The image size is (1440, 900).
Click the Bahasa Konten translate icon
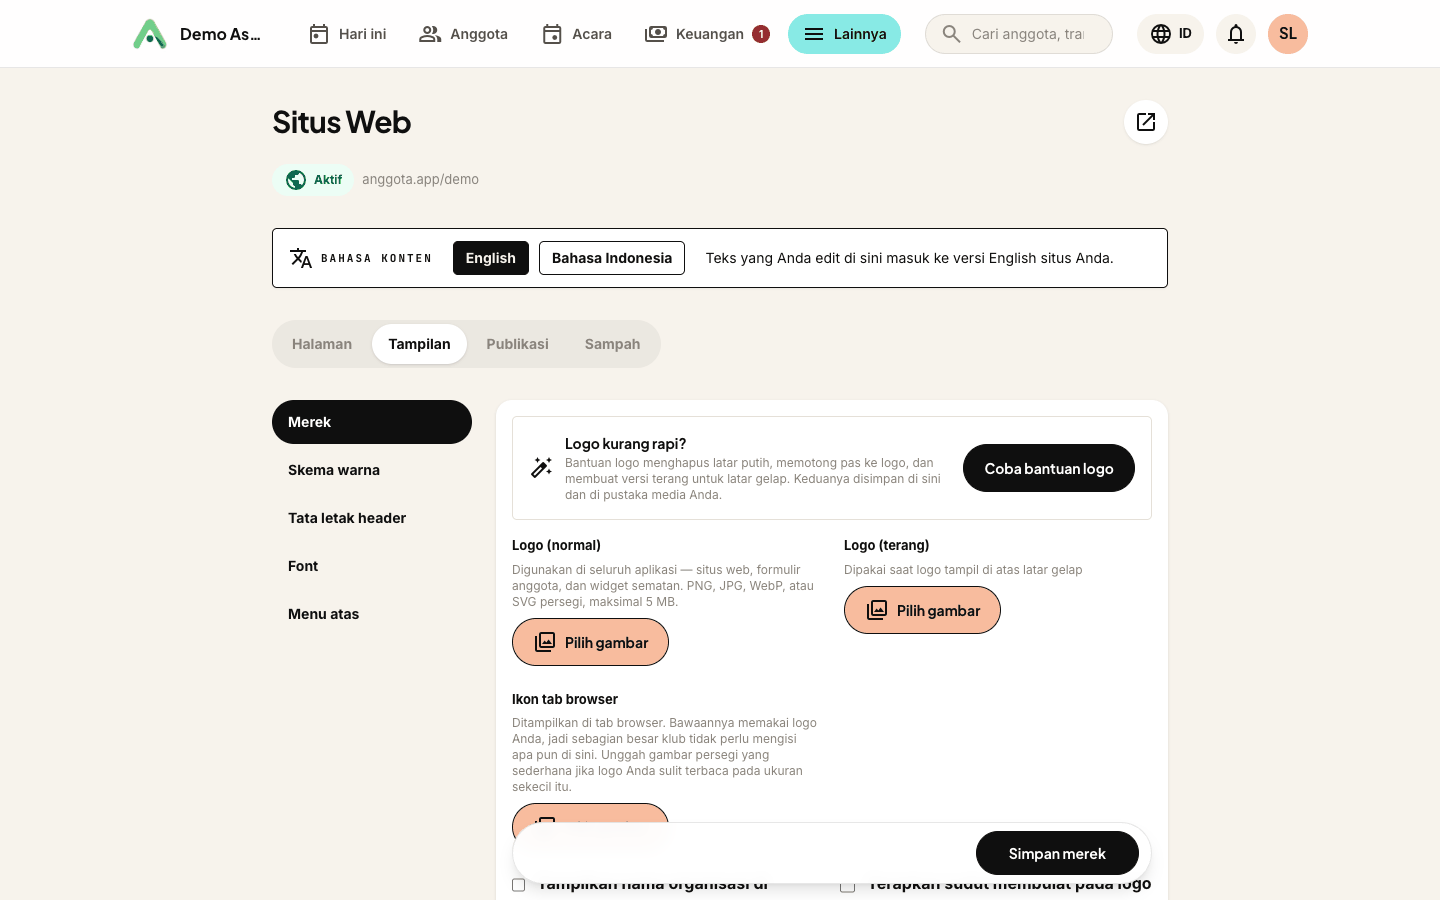[x=300, y=258]
